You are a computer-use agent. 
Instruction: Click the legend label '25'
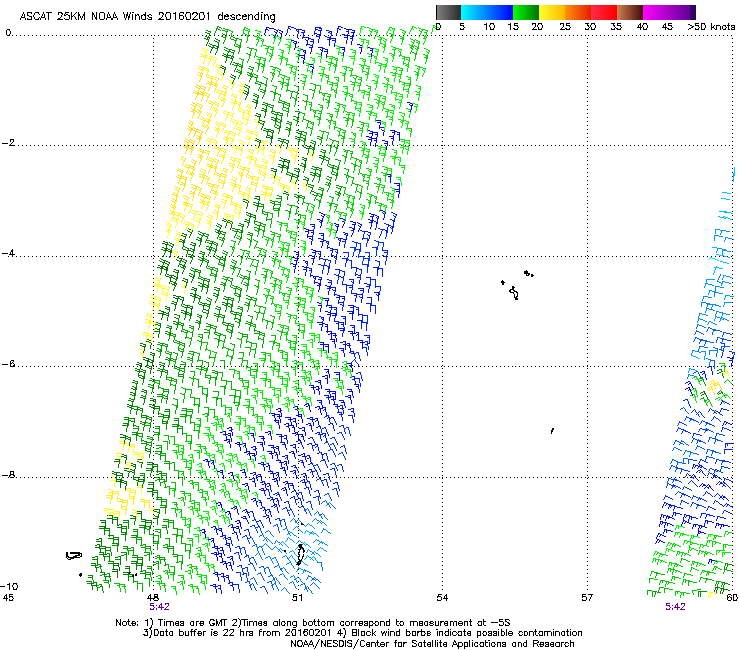point(565,27)
